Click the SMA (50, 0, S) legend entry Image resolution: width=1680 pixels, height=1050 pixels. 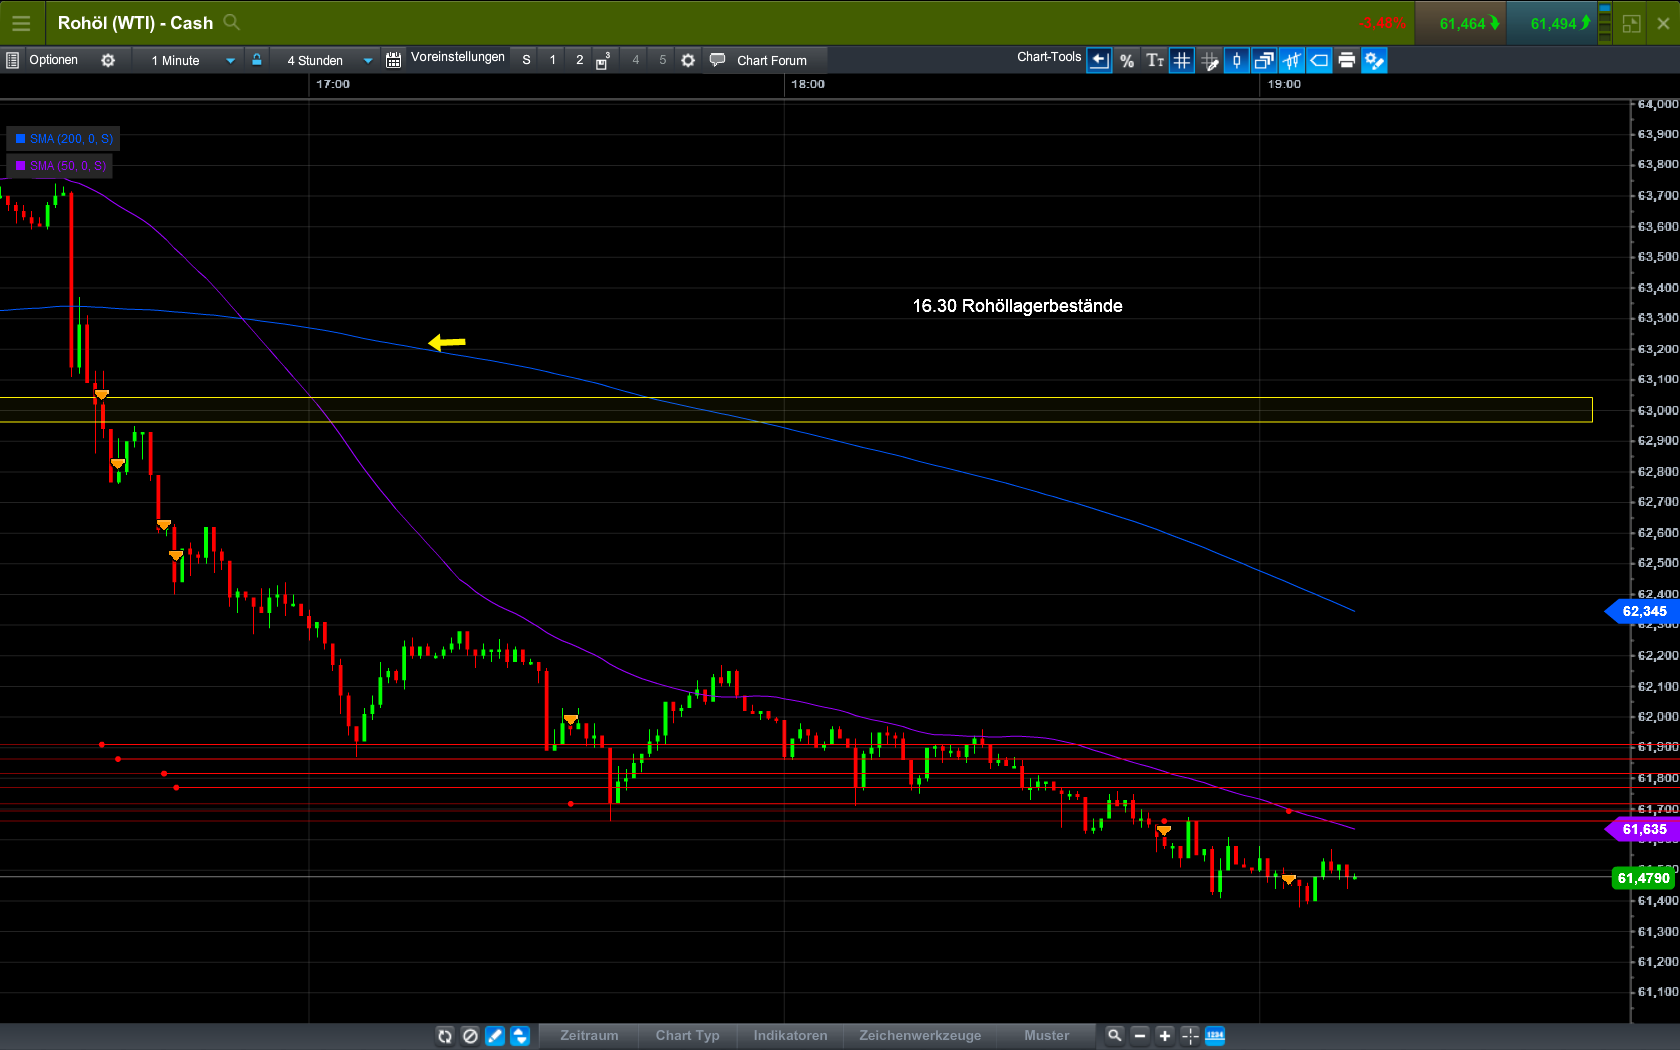click(x=60, y=165)
